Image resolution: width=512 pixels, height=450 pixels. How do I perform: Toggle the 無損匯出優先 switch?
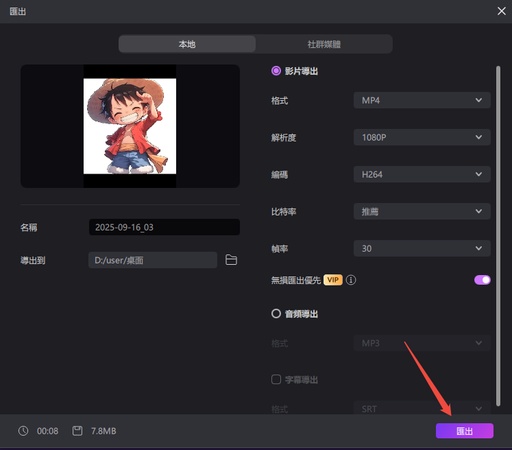[482, 280]
